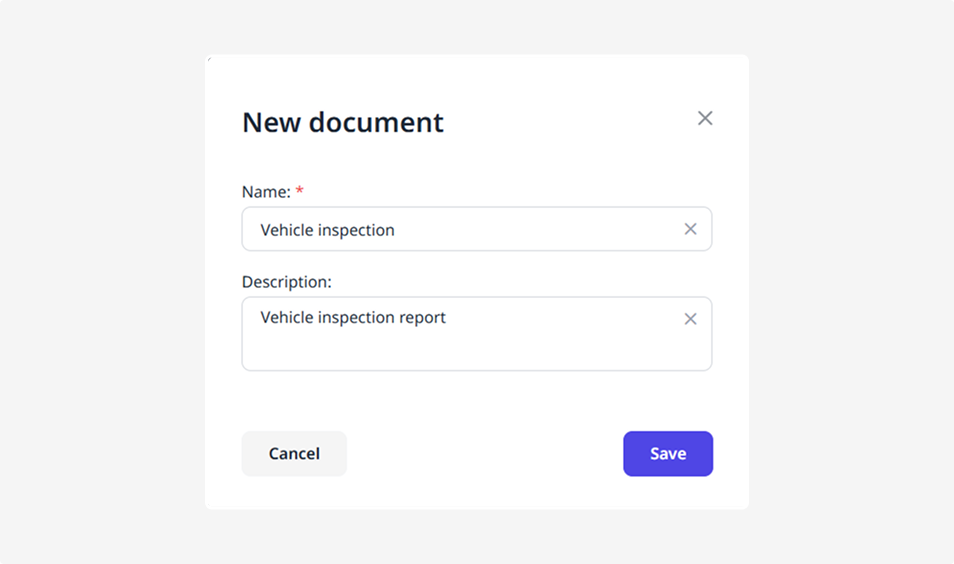Click the gray backdrop outside the dialog
This screenshot has width=954, height=564.
coord(100,300)
